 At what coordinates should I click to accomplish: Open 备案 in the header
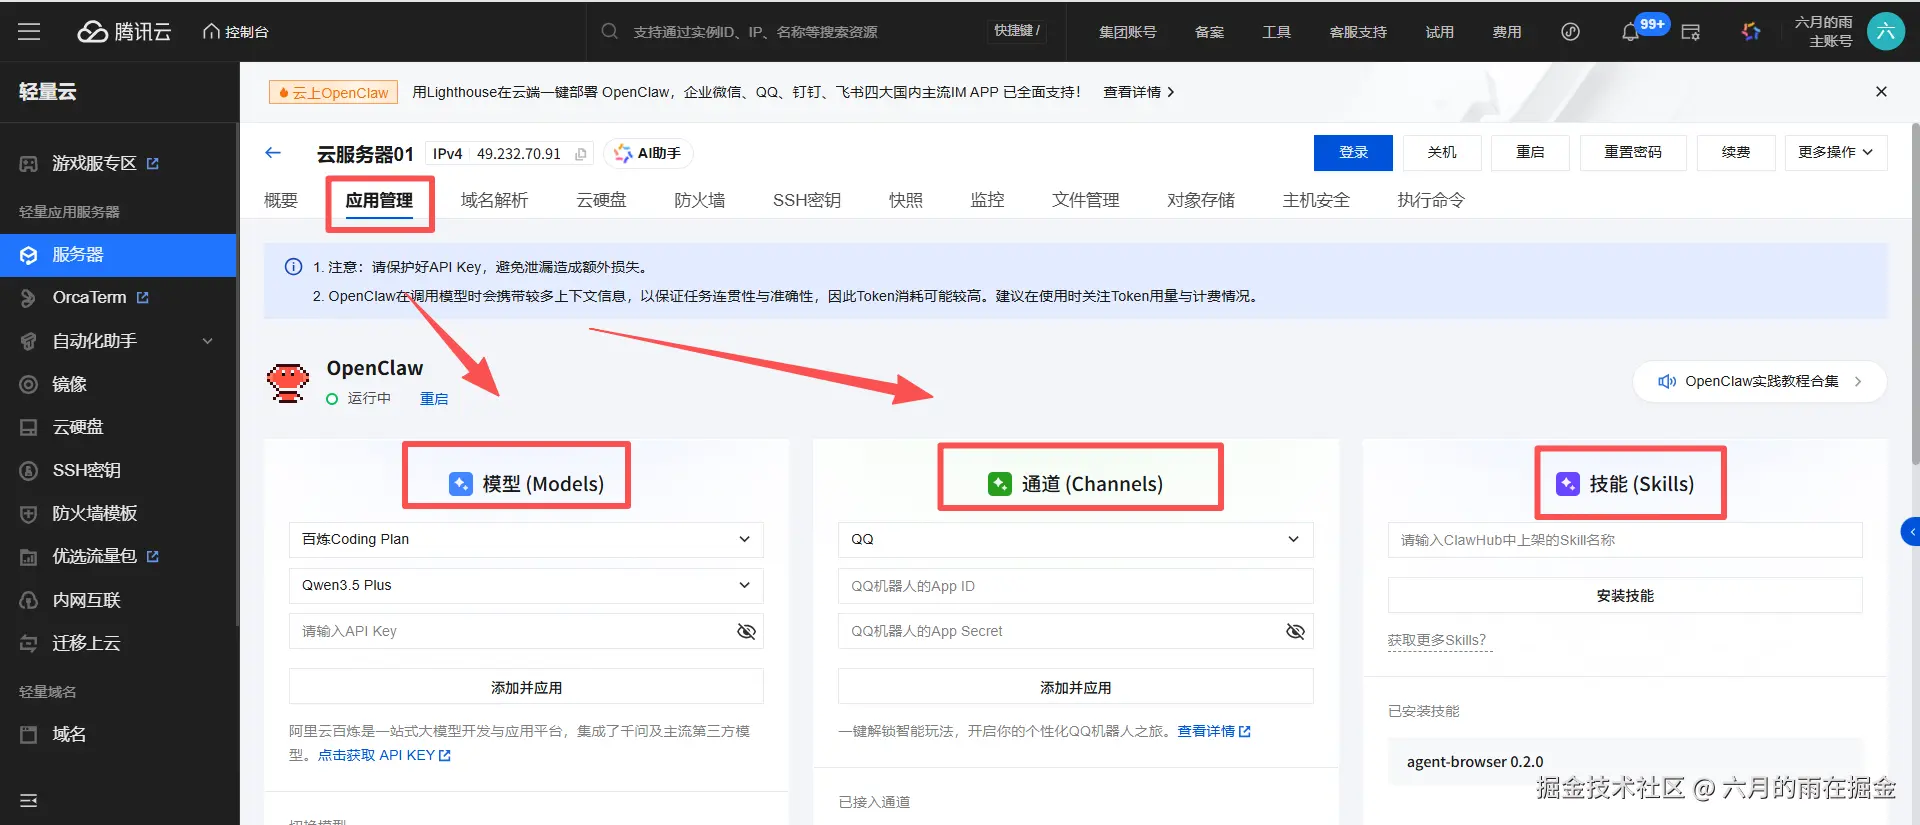point(1209,32)
